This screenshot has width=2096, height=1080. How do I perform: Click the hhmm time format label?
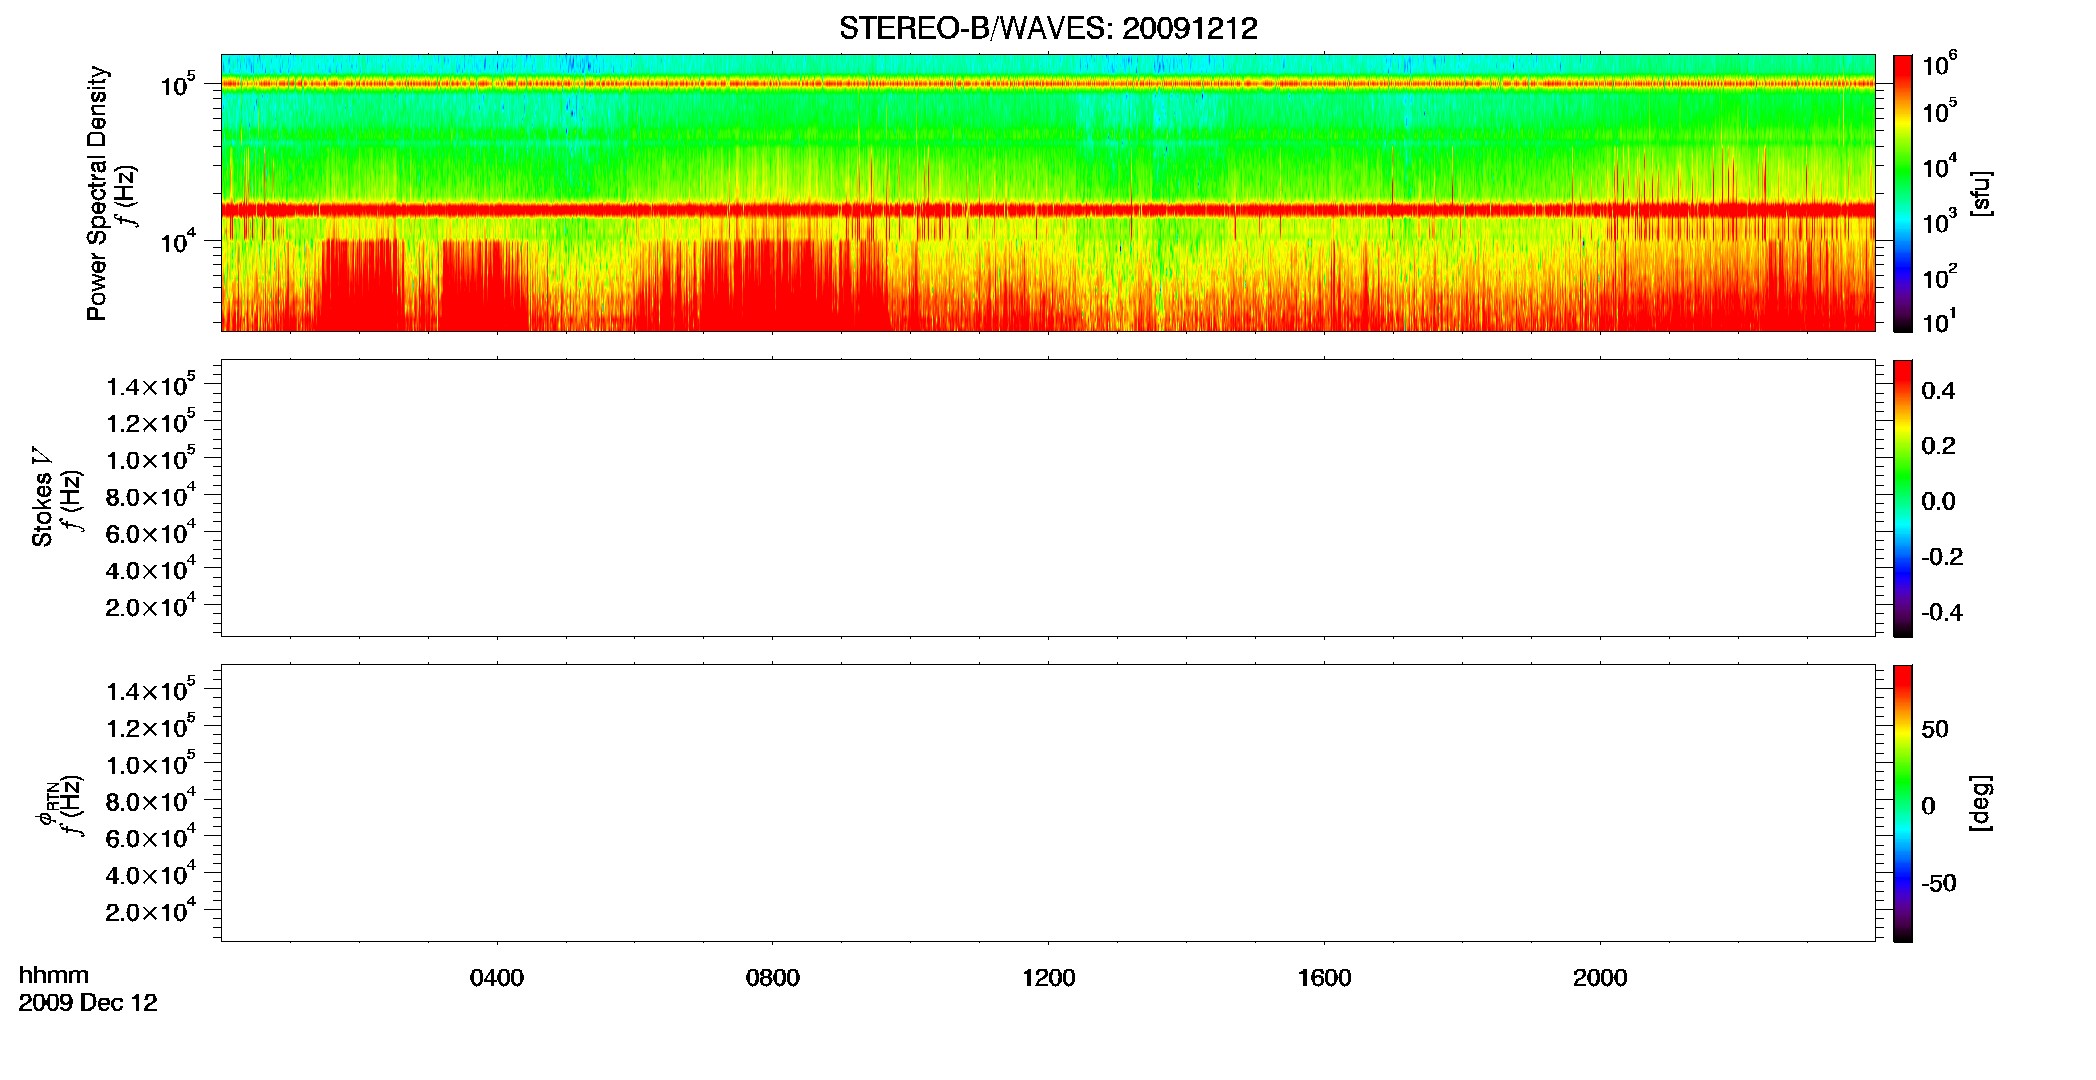point(54,975)
